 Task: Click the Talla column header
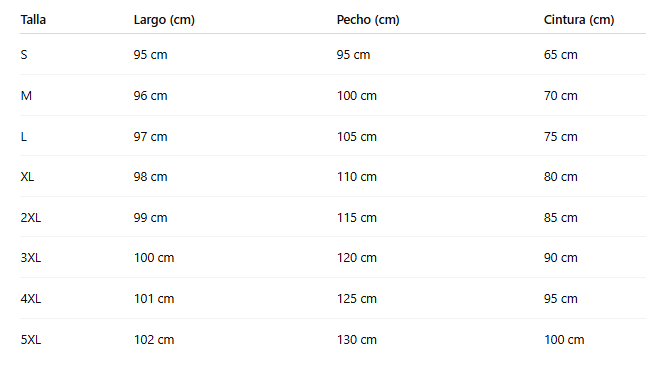click(33, 20)
